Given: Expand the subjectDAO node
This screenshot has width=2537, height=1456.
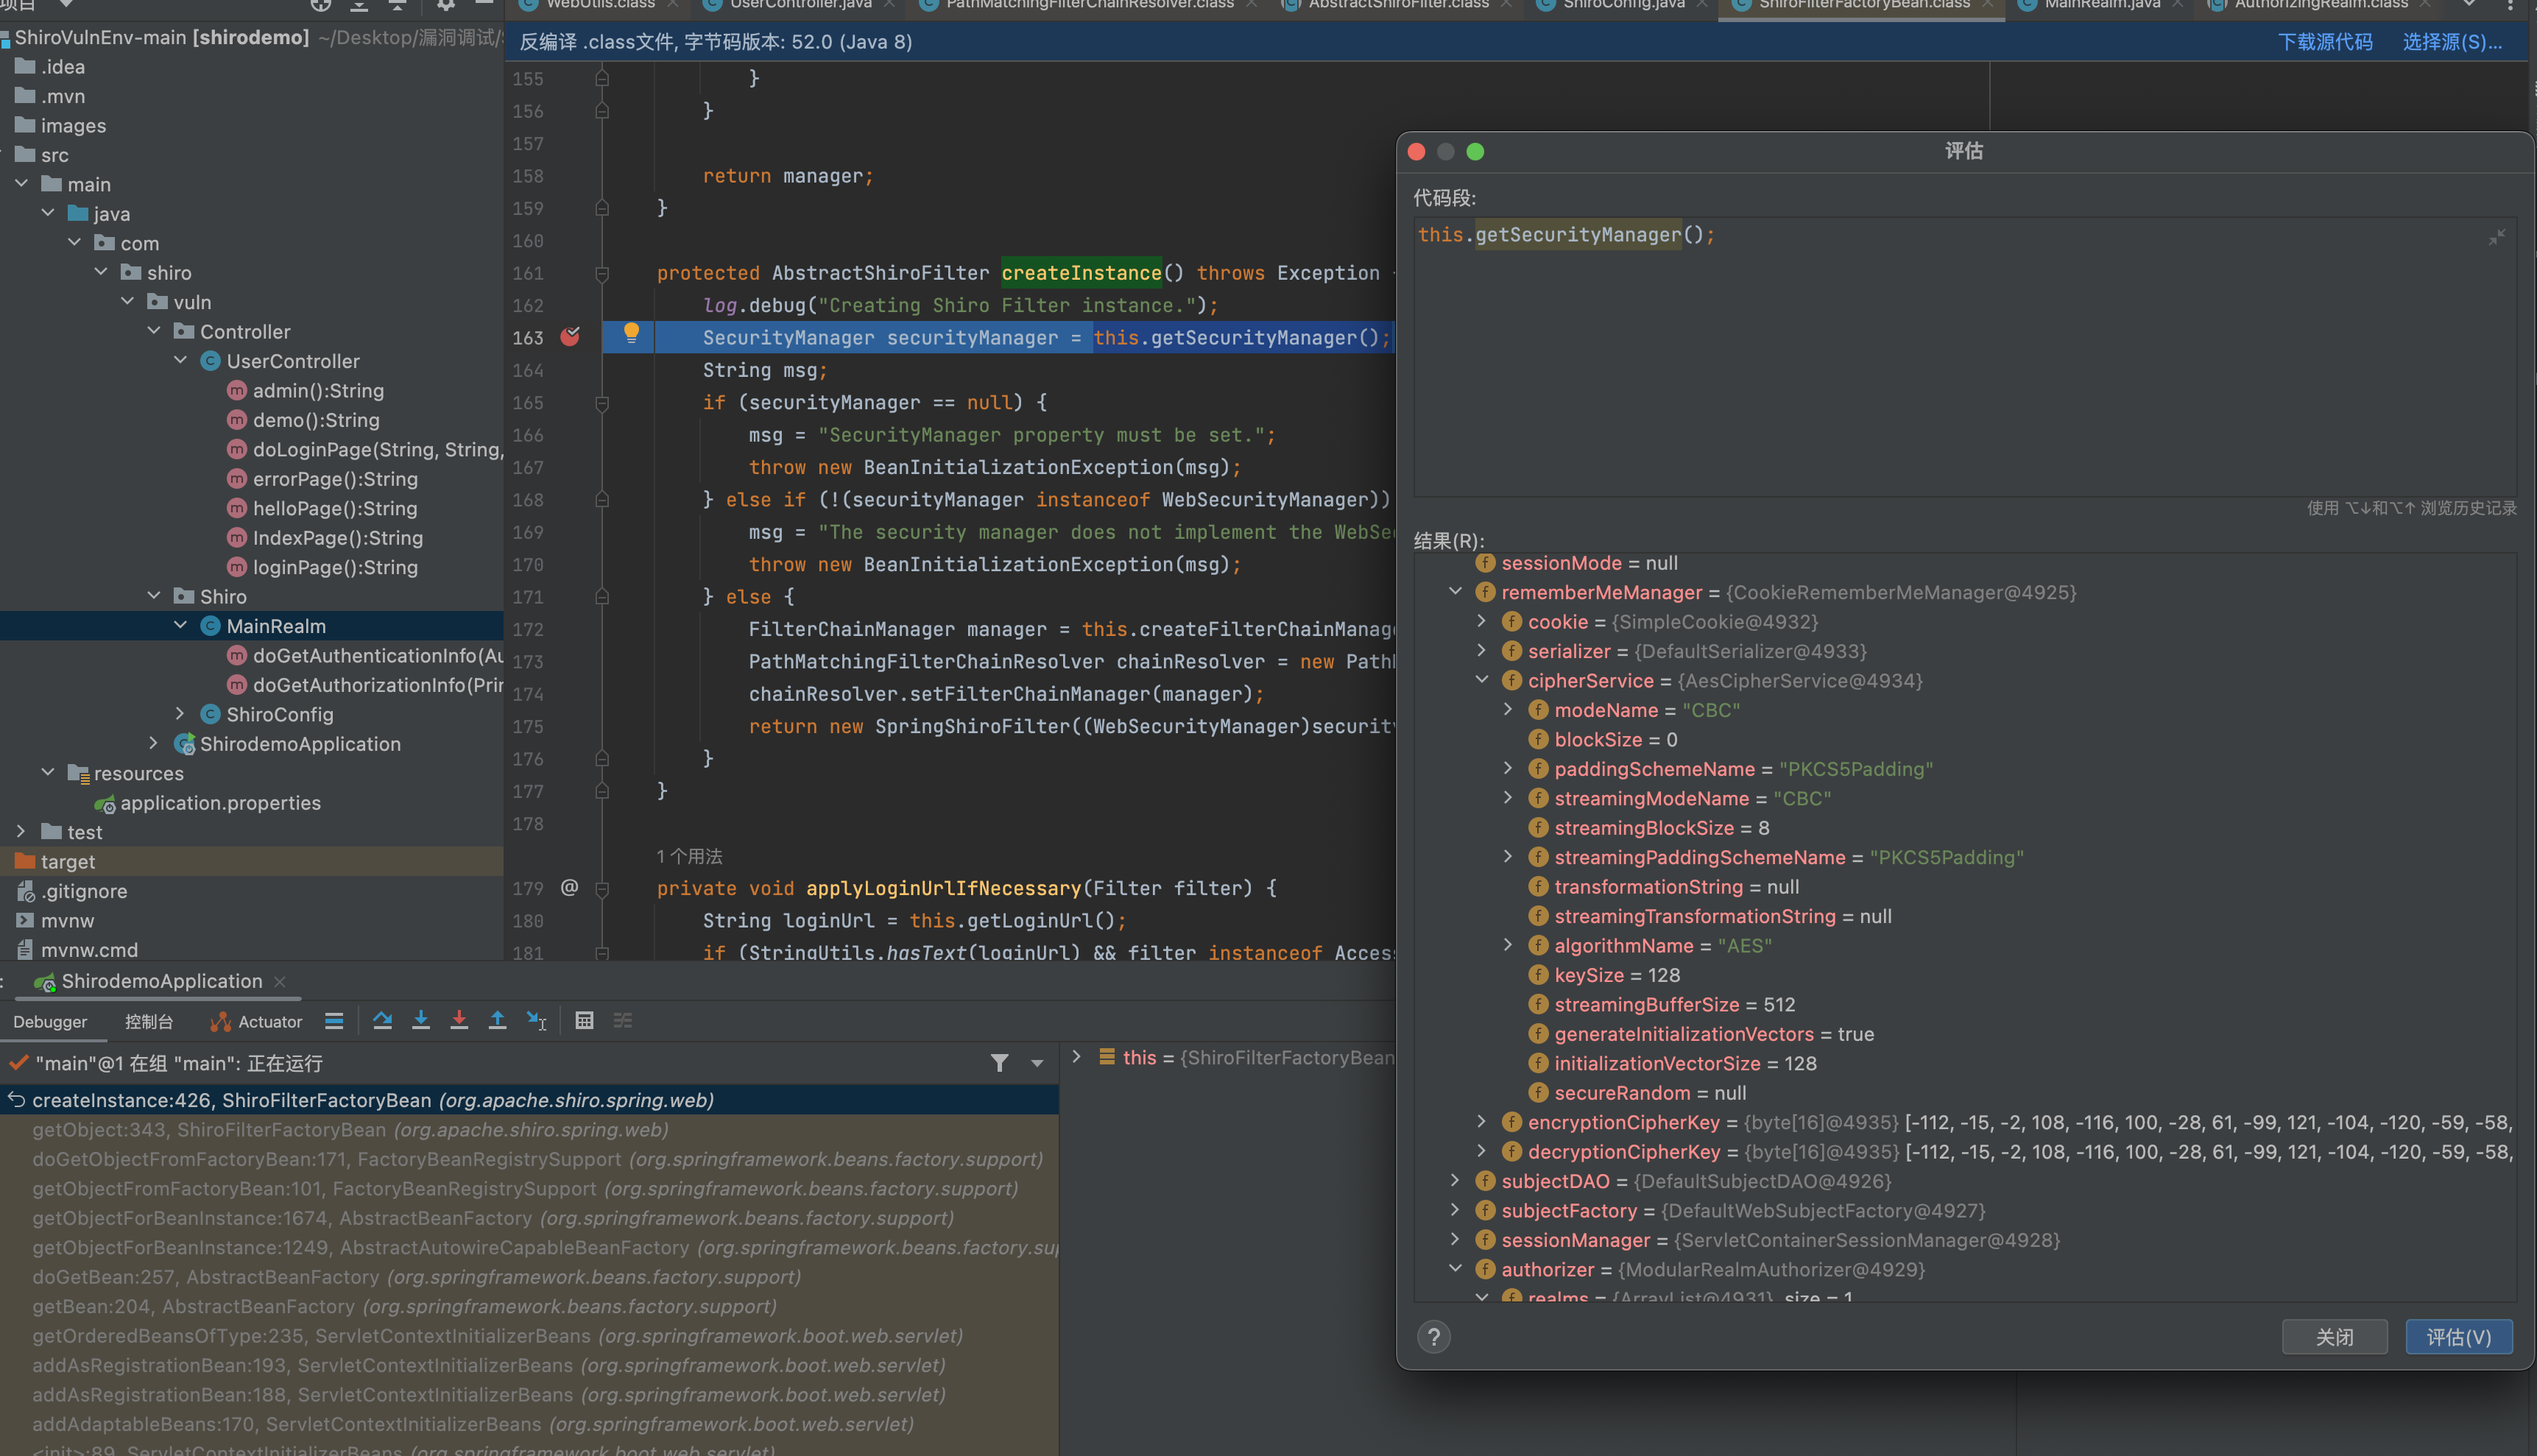Looking at the screenshot, I should tap(1455, 1181).
